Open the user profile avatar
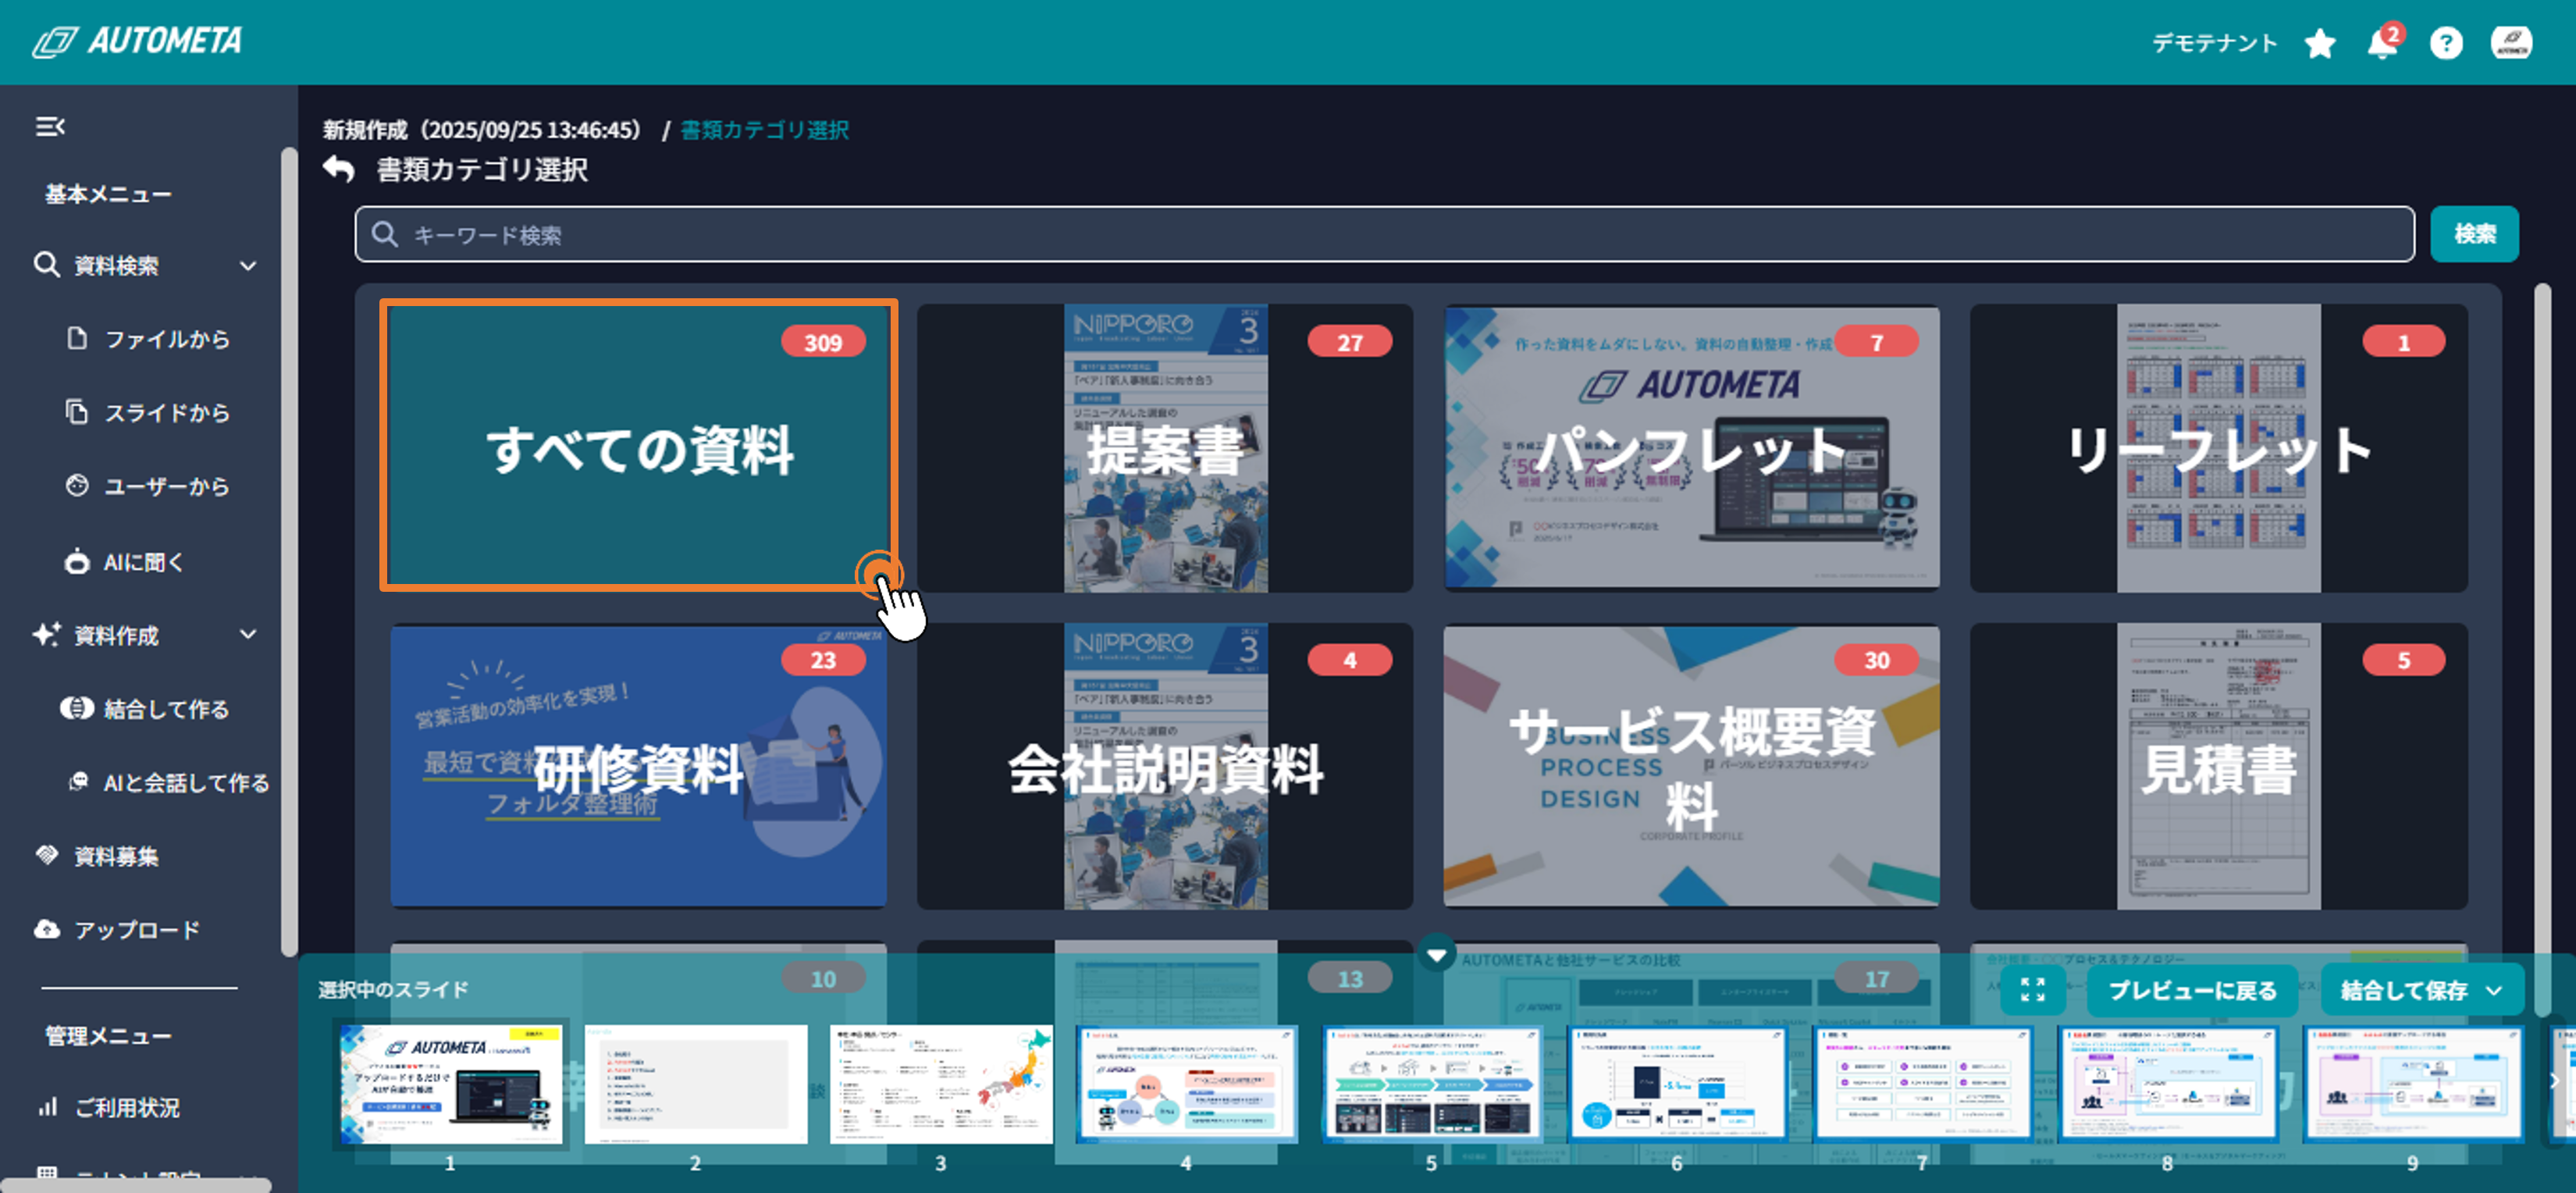 point(2510,43)
